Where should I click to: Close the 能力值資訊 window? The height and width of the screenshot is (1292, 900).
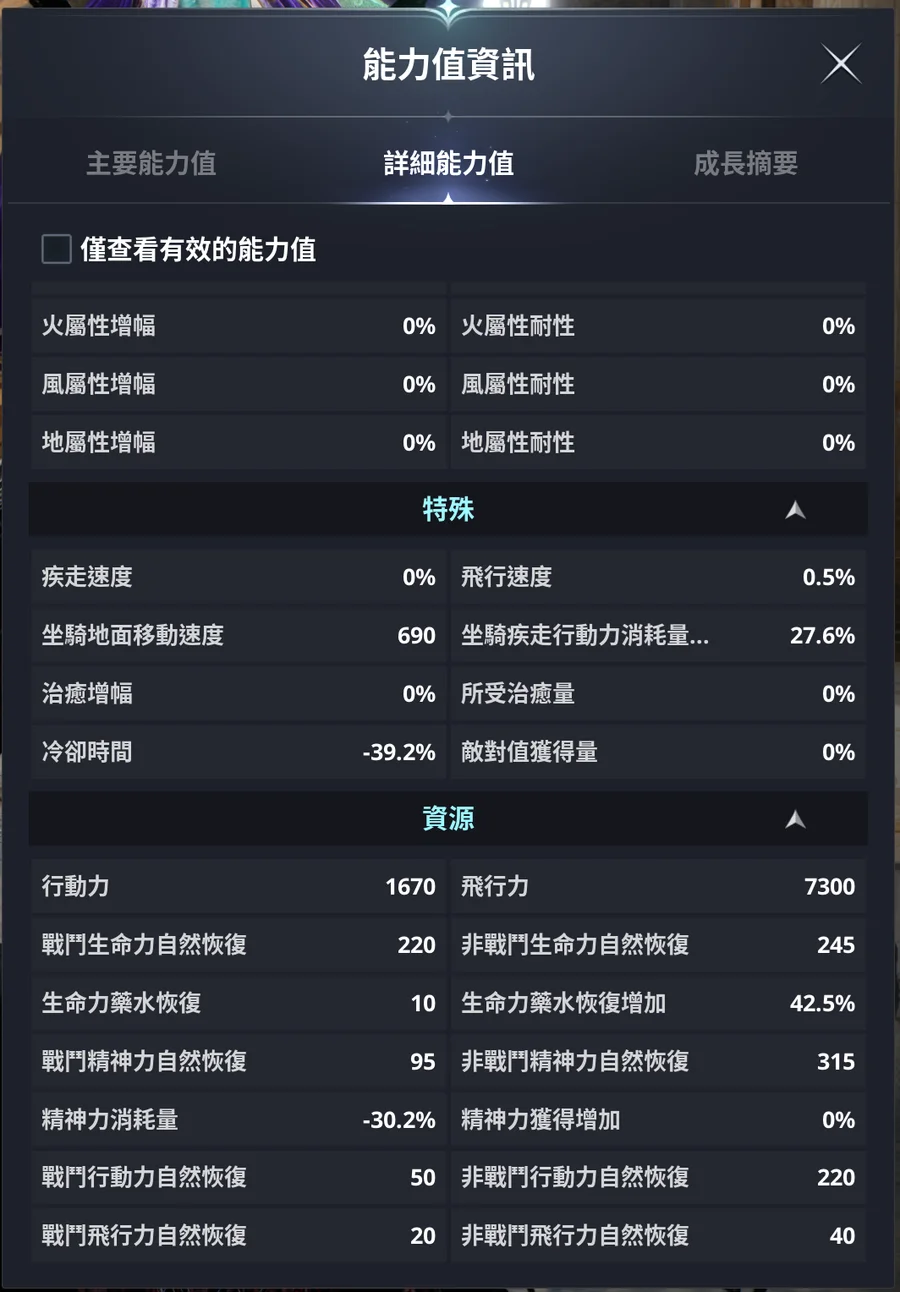[841, 65]
